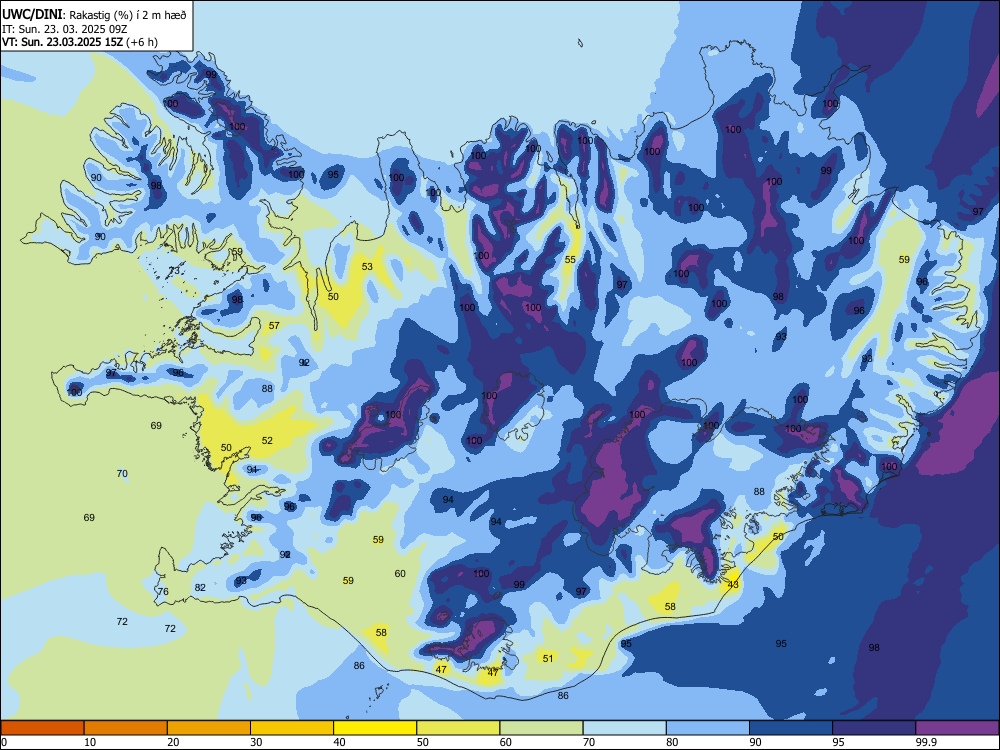Image resolution: width=1000 pixels, height=750 pixels.
Task: Click the dark blue 90–95 legend swatch
Action: point(791,728)
